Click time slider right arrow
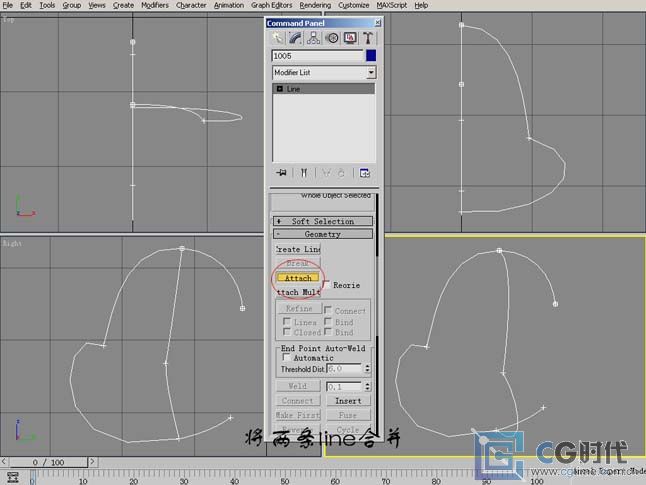The image size is (646, 485). pyautogui.click(x=92, y=462)
